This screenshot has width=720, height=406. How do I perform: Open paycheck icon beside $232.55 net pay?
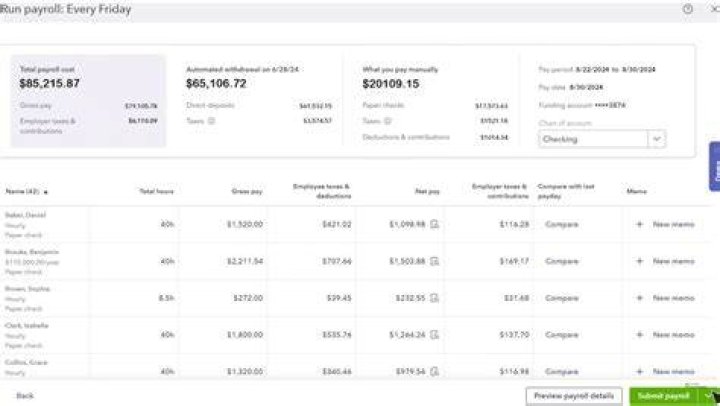click(434, 298)
